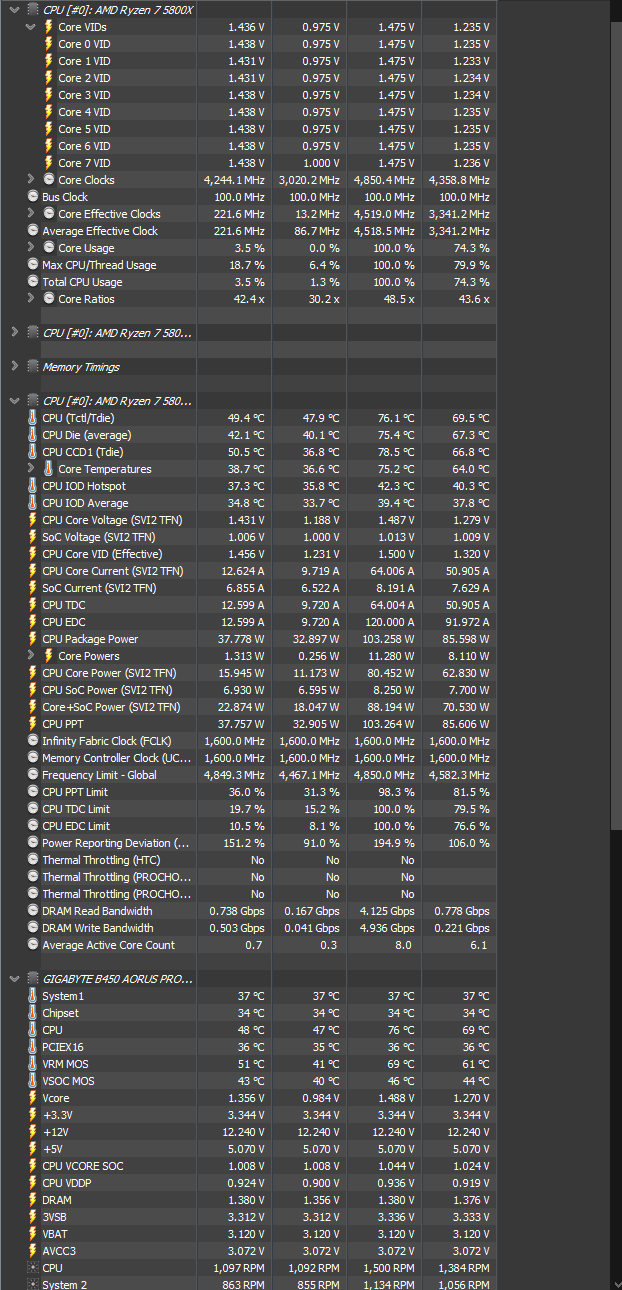Click the lightning icon of Core 0 VID
622x1290 pixels.
coord(49,44)
